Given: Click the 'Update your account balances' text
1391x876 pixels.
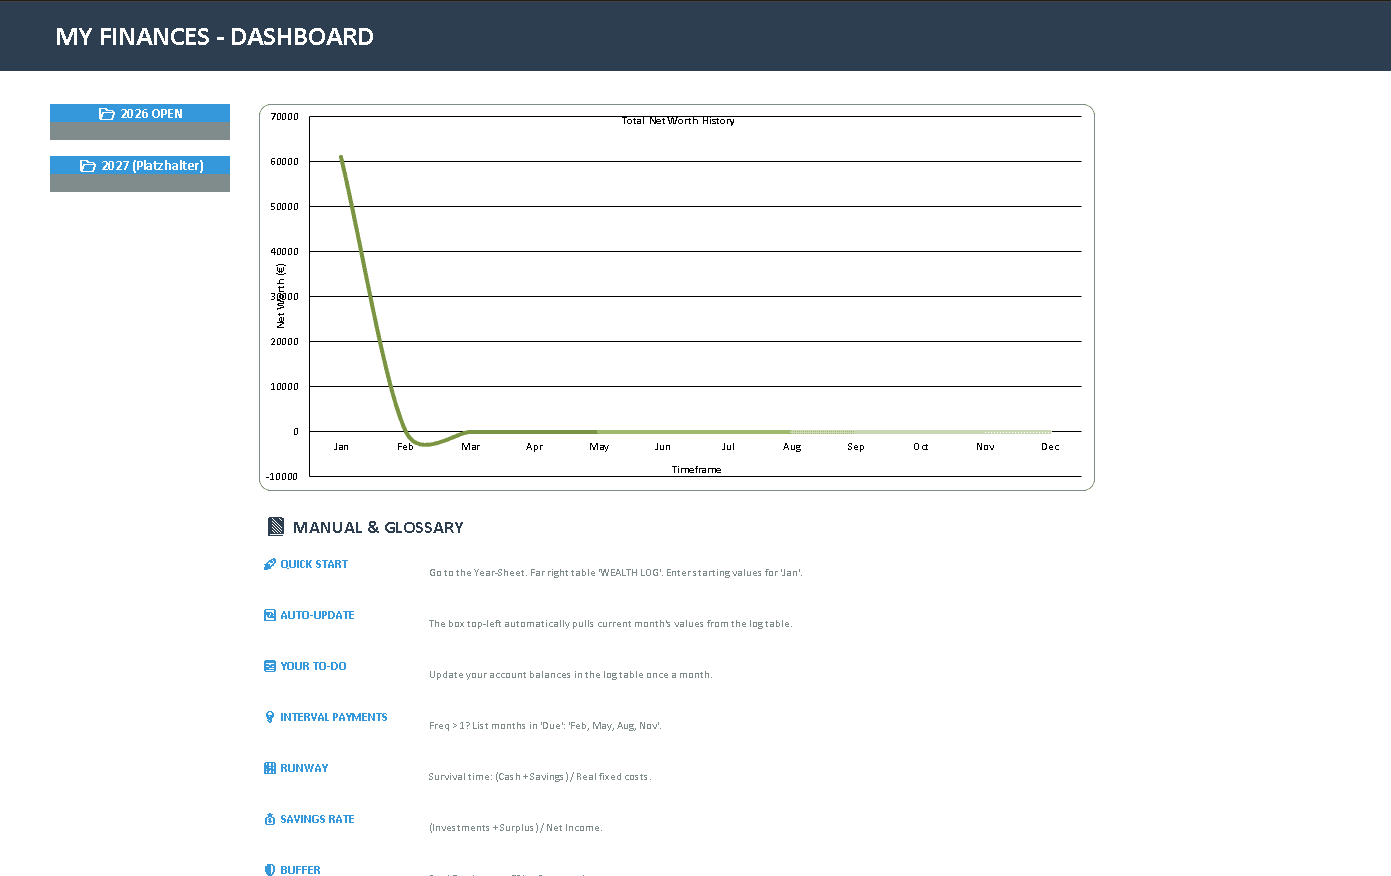Looking at the screenshot, I should tap(571, 675).
